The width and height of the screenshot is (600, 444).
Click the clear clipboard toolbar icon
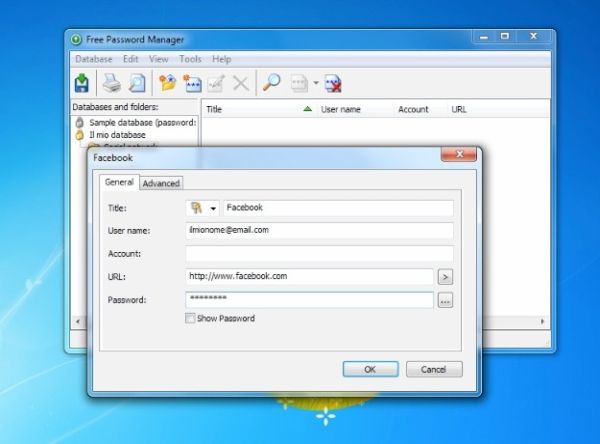coord(333,83)
